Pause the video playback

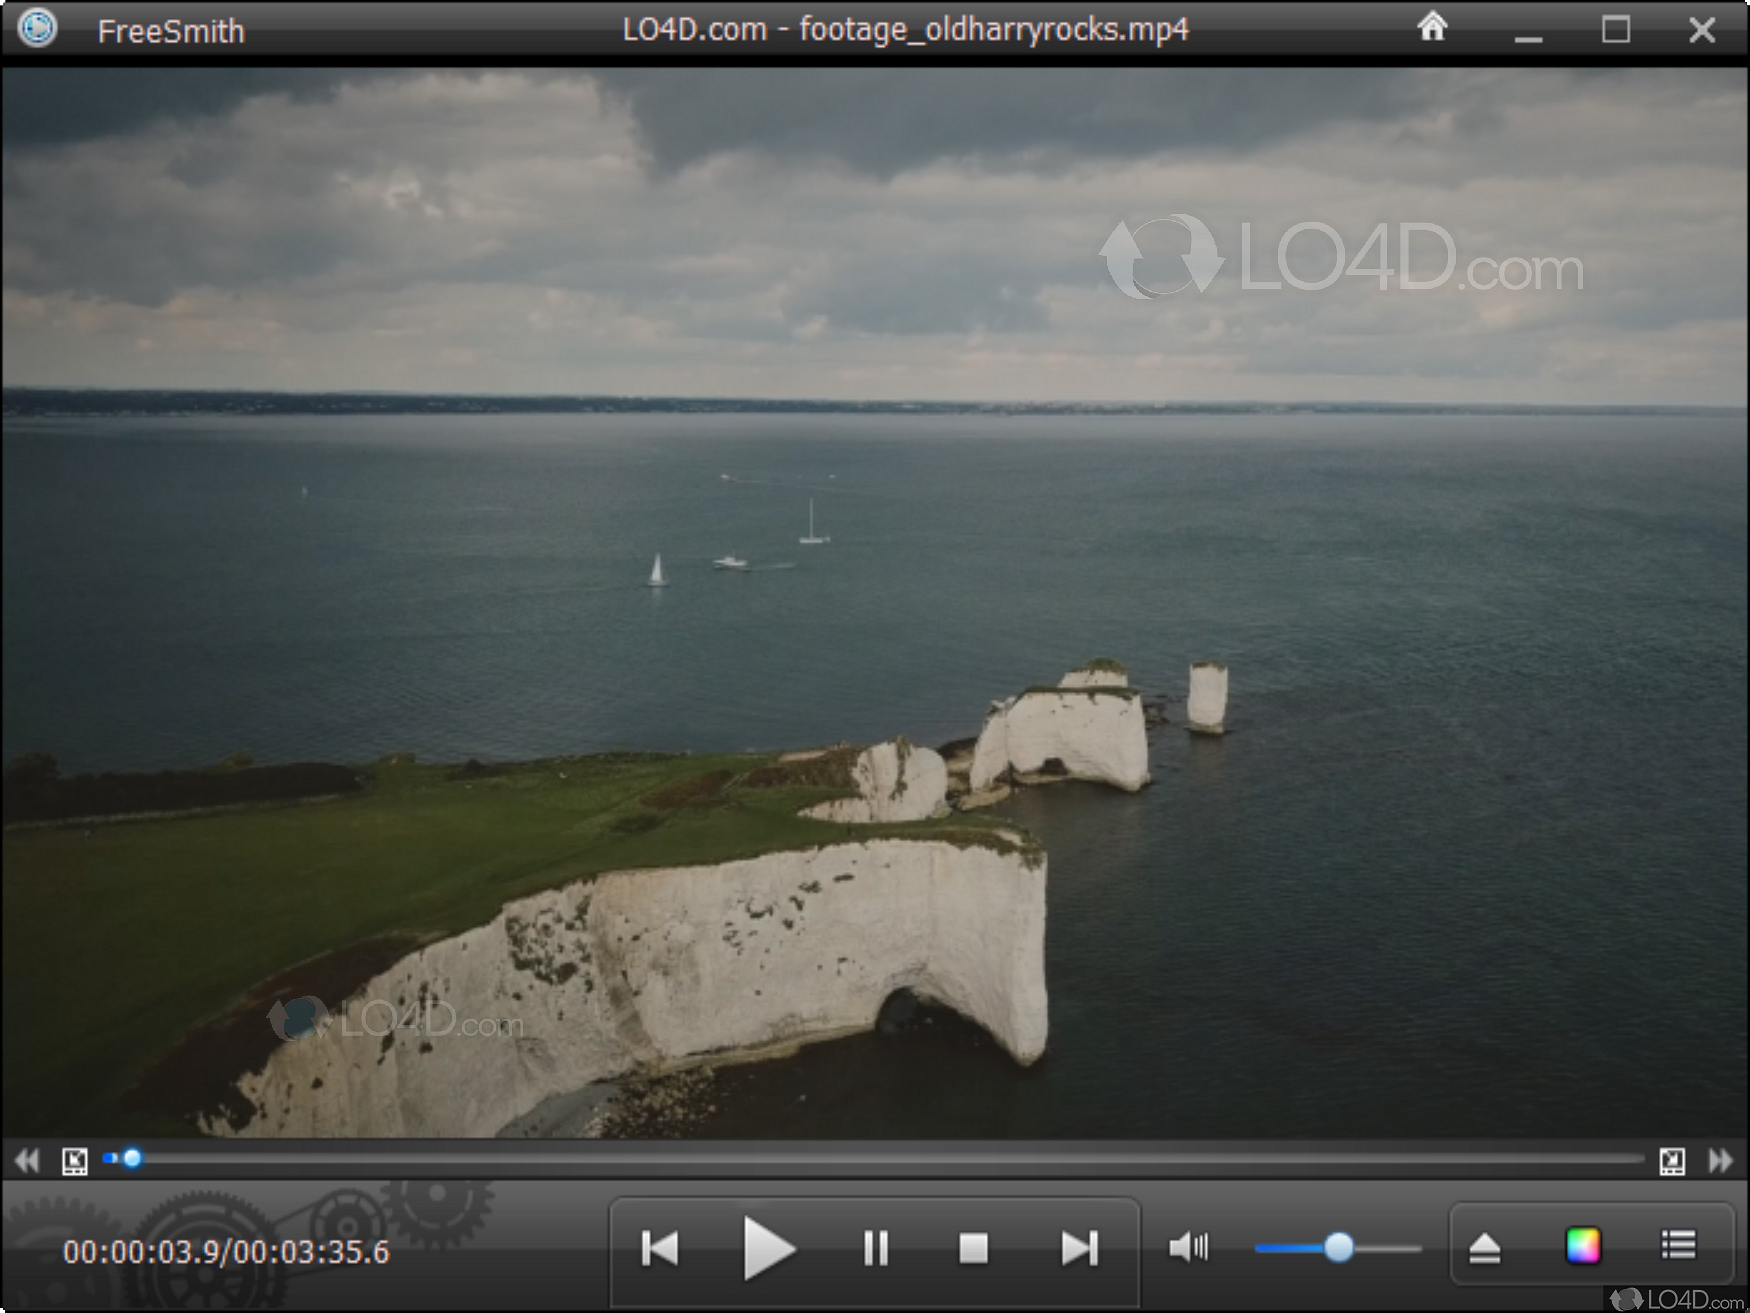pyautogui.click(x=876, y=1248)
